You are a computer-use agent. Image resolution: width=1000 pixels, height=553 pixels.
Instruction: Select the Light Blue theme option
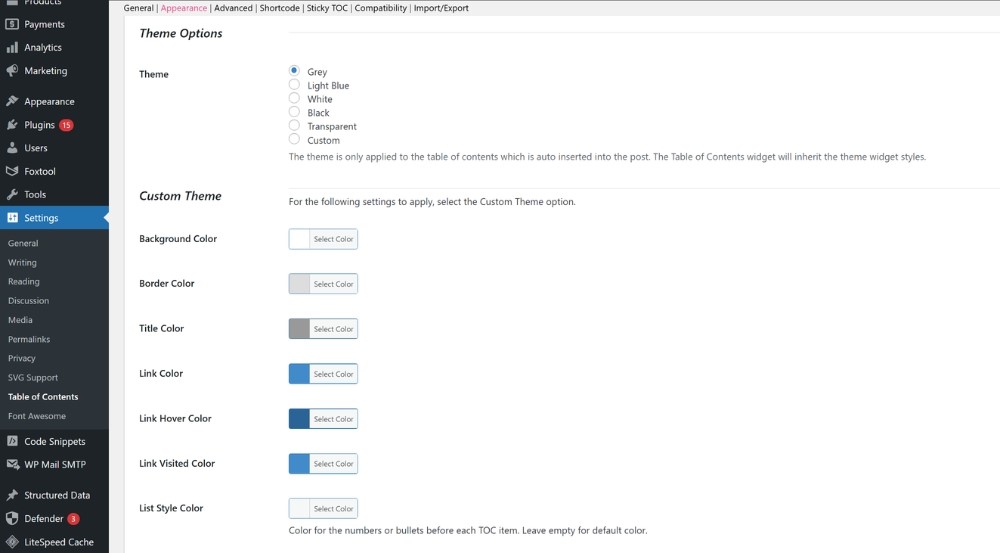click(x=294, y=84)
